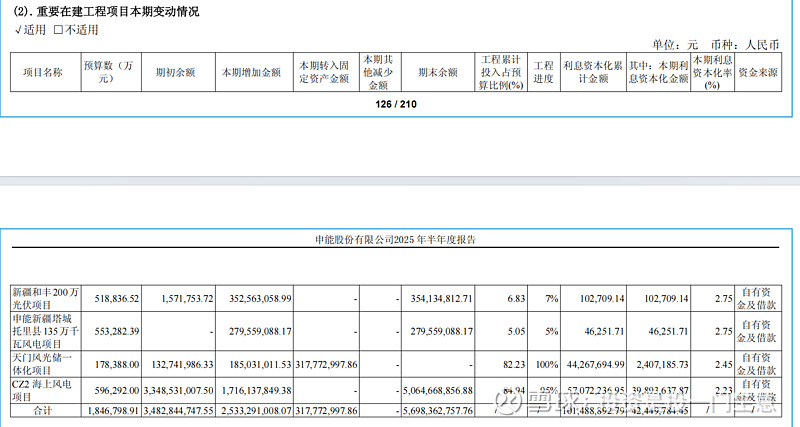Image resolution: width=800 pixels, height=427 pixels.
Task: Click the 单位：元 币种：人民币 note
Action: [715, 45]
